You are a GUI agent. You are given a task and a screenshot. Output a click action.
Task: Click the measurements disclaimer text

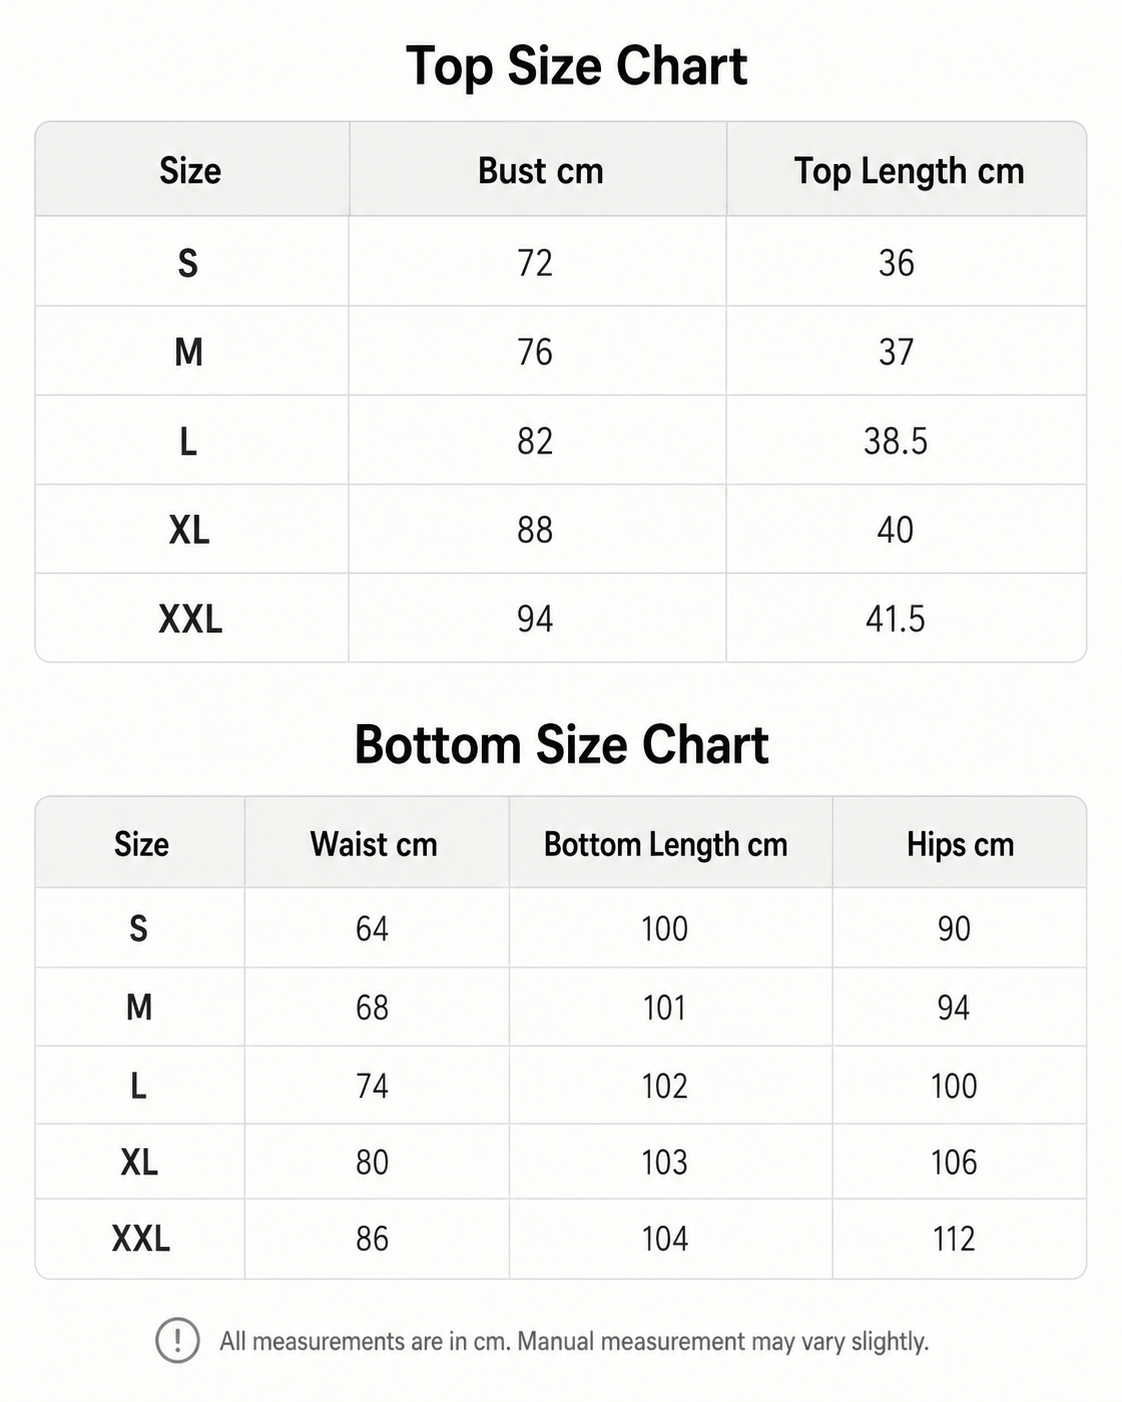[x=574, y=1341]
